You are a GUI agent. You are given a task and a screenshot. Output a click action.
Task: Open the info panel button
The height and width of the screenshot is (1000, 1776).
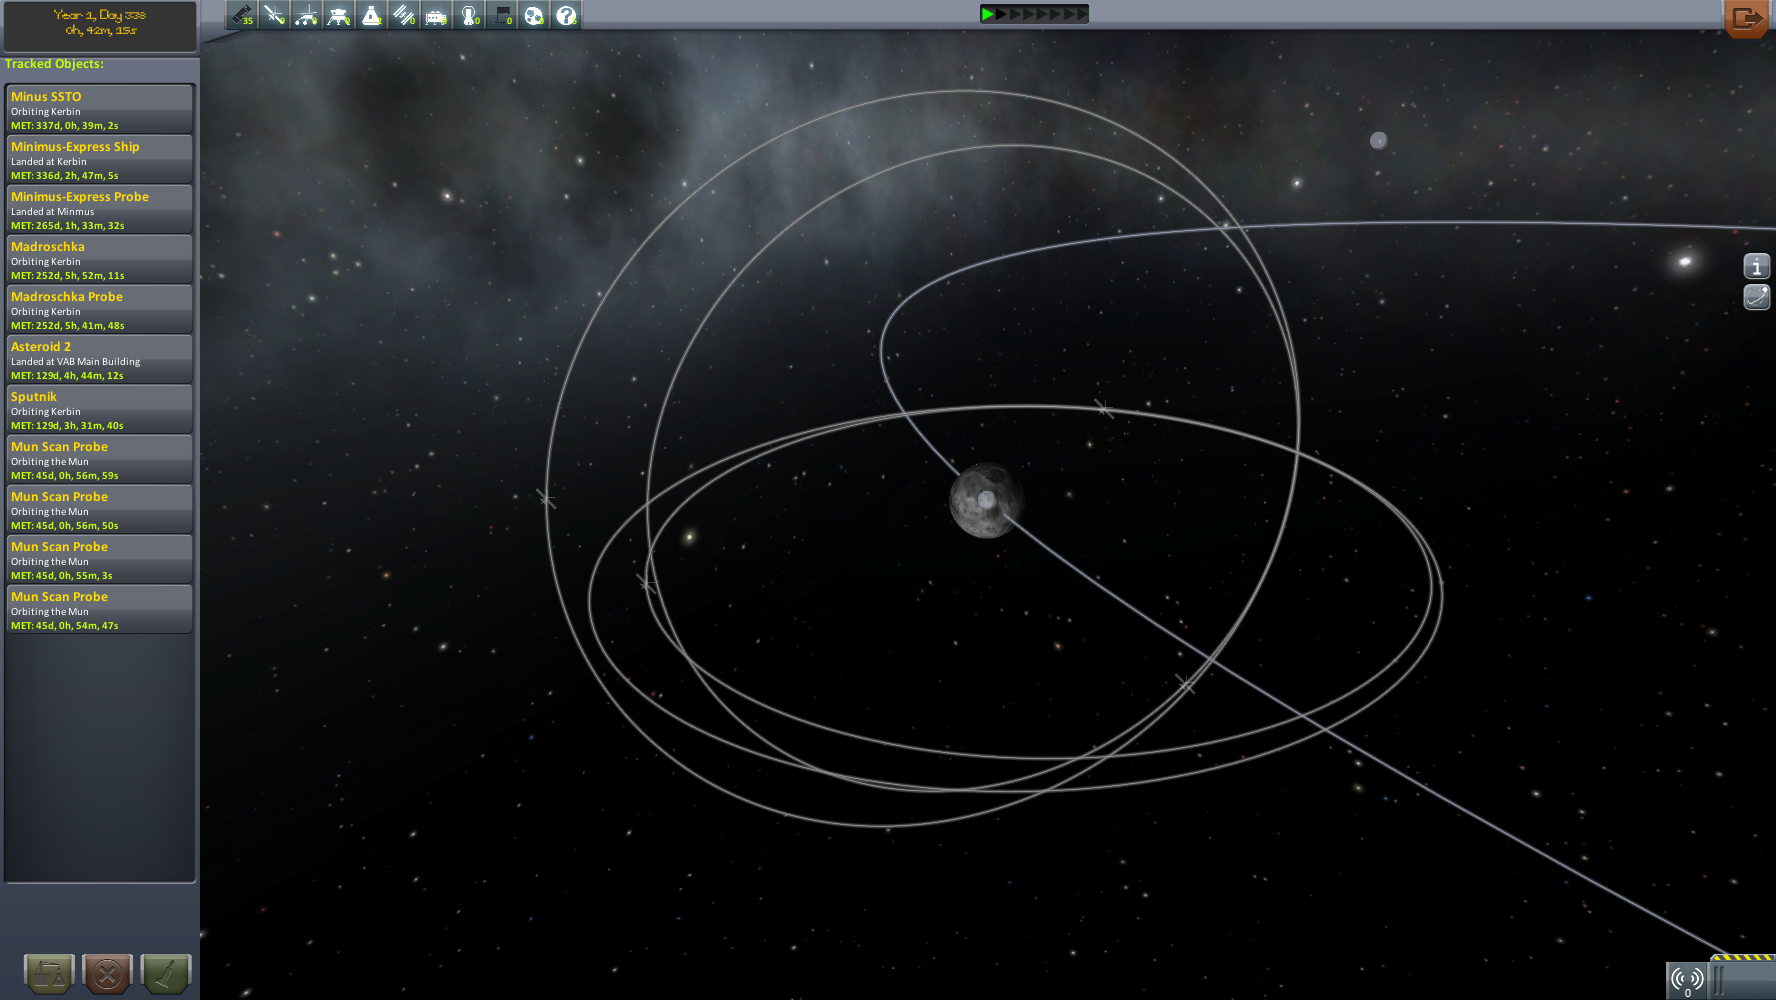1756,266
